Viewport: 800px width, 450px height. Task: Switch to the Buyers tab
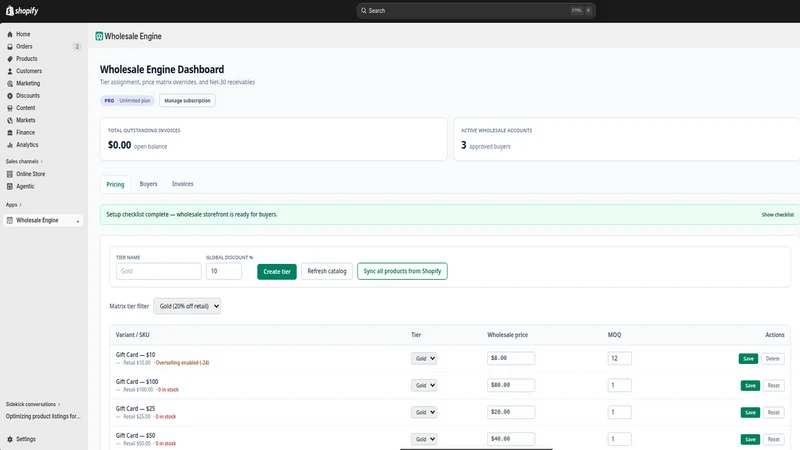tap(148, 184)
